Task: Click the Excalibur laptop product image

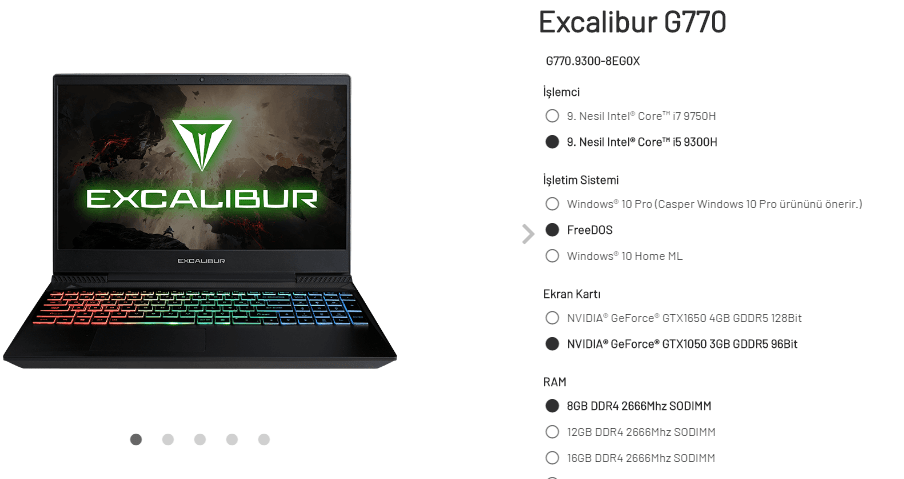Action: pos(200,221)
